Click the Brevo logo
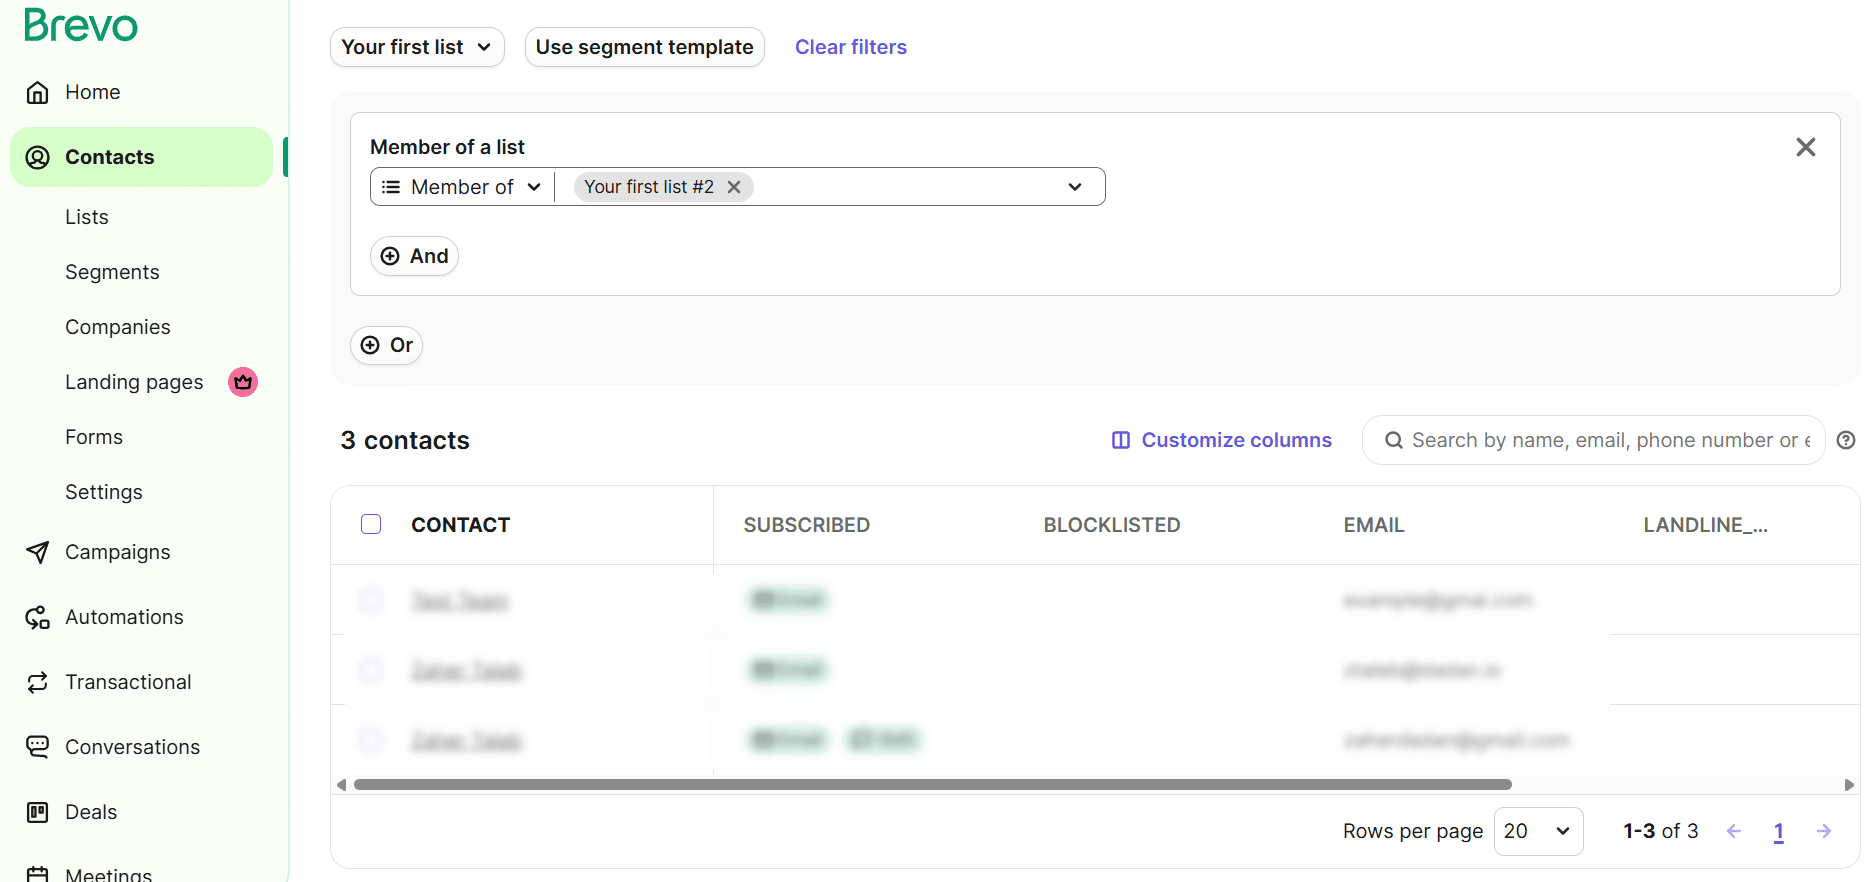Image resolution: width=1872 pixels, height=882 pixels. click(x=80, y=26)
